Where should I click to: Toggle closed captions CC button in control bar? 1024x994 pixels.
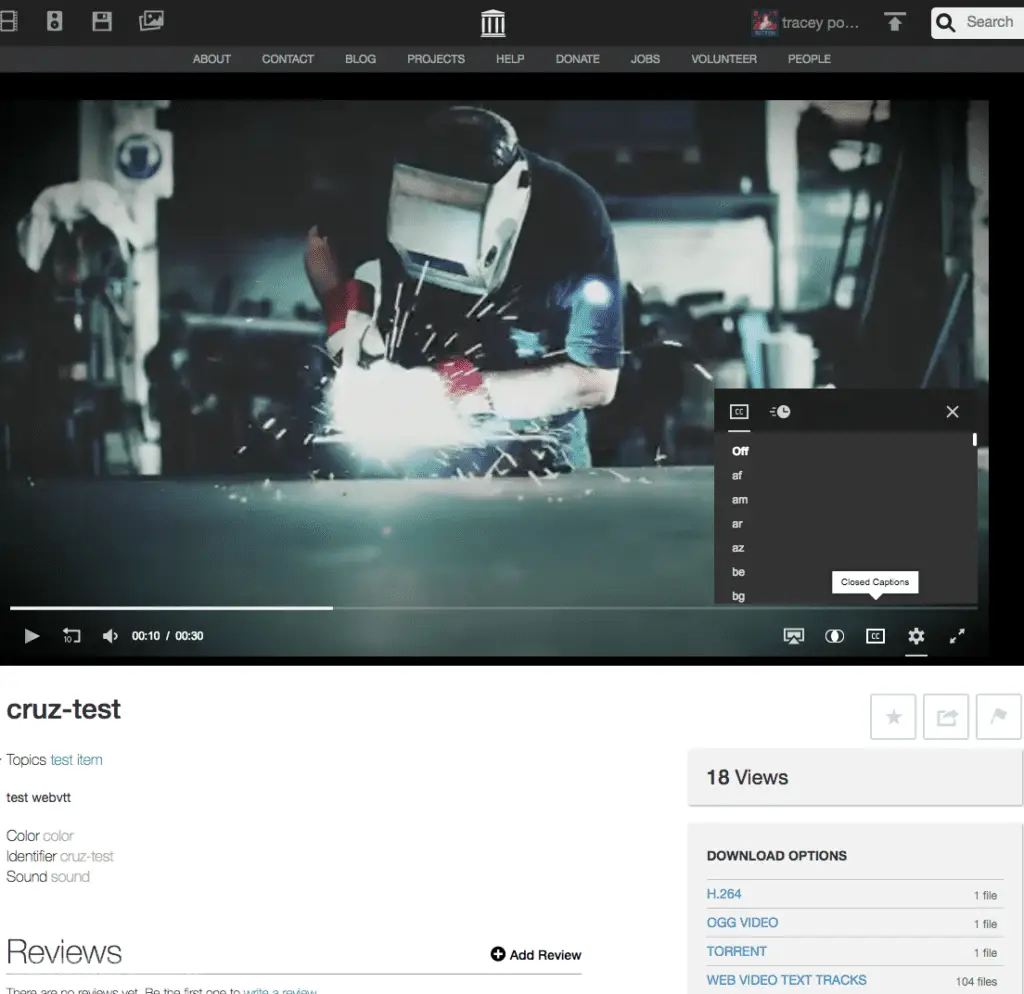(x=875, y=636)
